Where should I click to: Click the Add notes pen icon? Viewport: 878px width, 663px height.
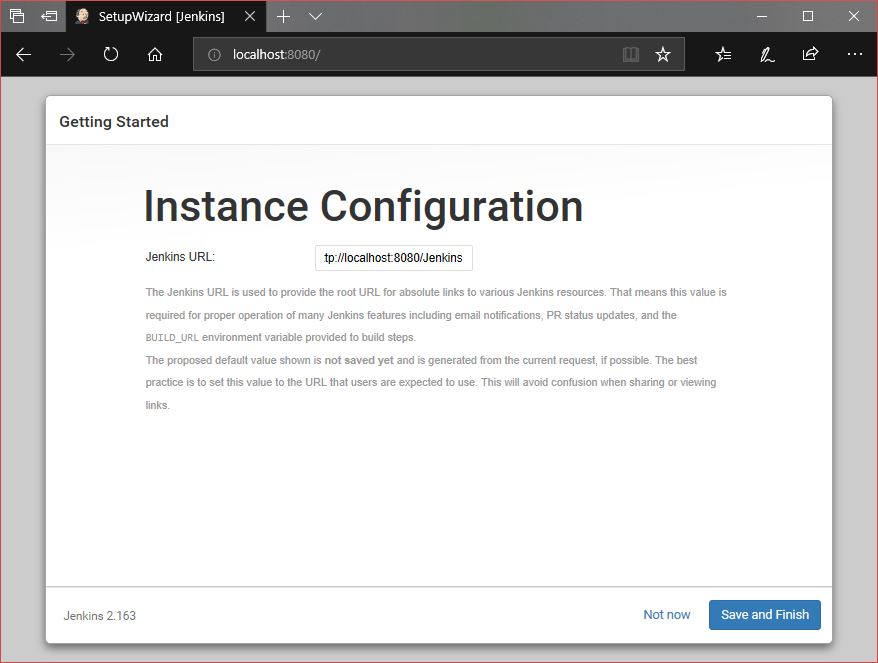(x=767, y=55)
